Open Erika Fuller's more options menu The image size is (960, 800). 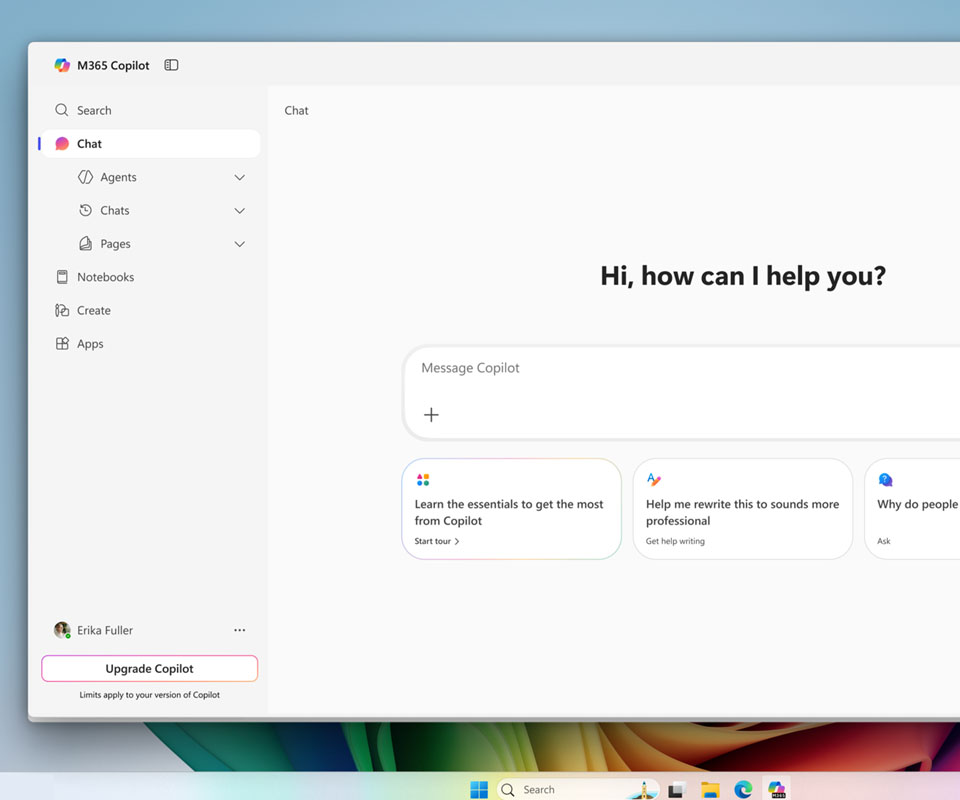239,630
